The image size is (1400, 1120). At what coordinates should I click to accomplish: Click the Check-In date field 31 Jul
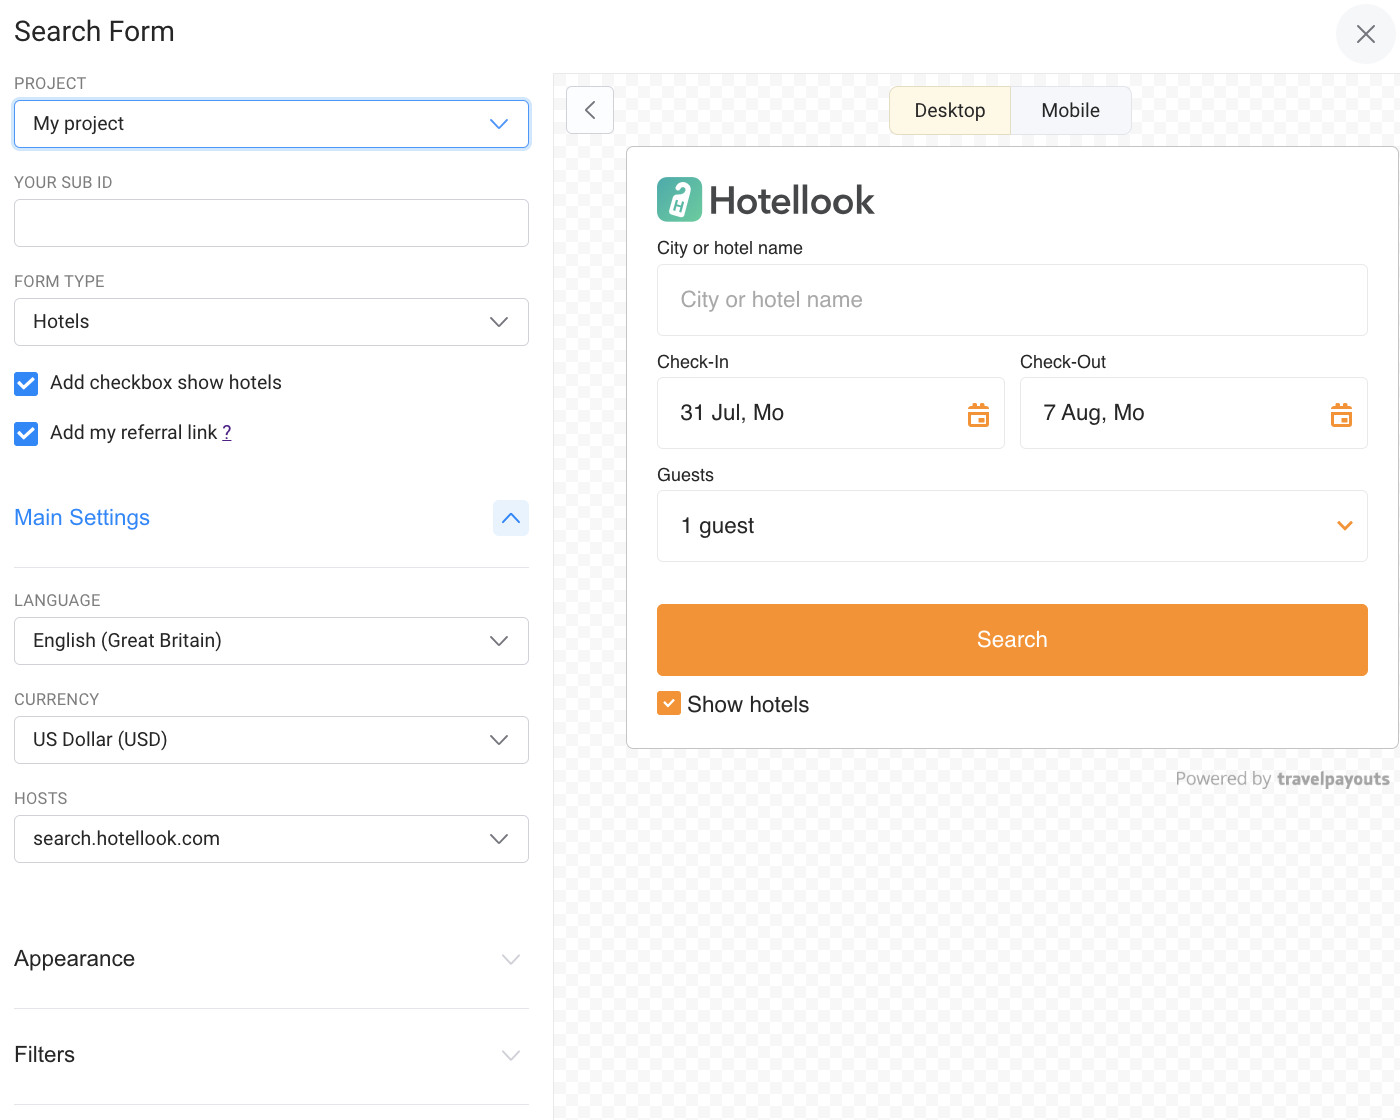831,413
